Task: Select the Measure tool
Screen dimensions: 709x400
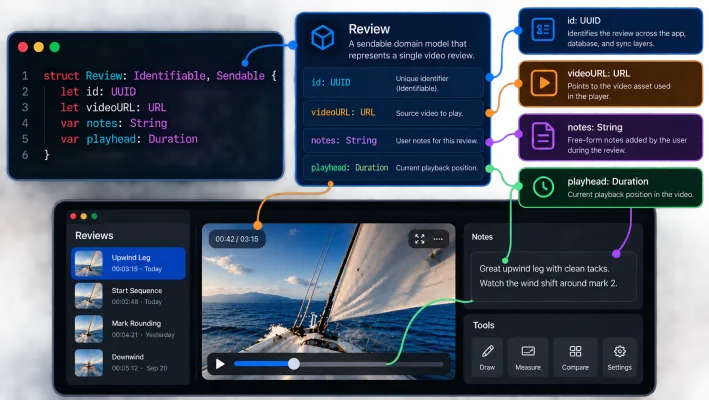Action: 528,357
